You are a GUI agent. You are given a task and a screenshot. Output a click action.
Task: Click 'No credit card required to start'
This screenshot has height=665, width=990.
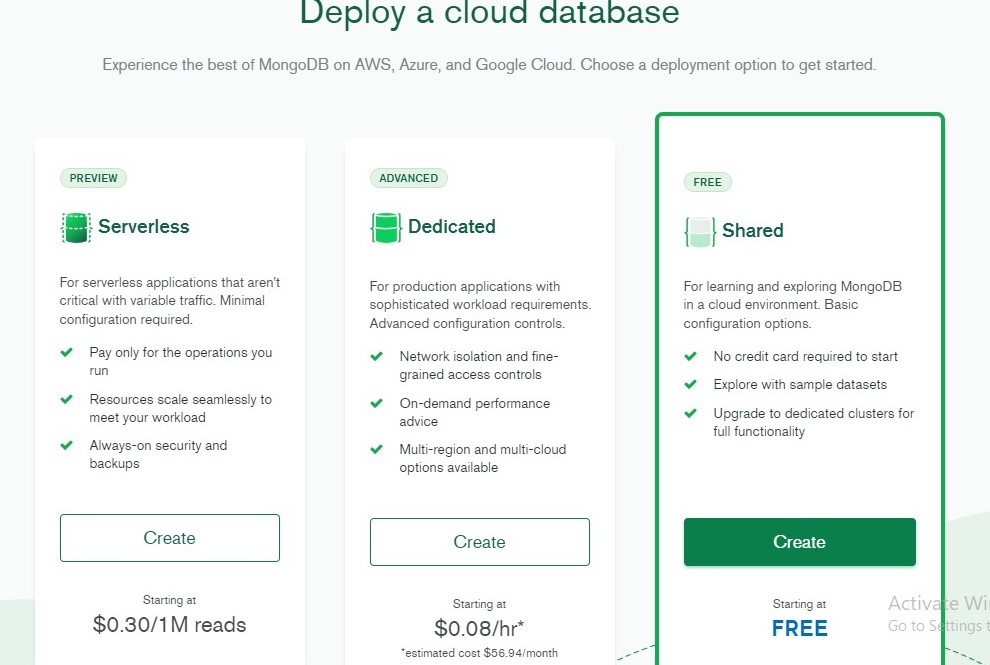click(805, 356)
